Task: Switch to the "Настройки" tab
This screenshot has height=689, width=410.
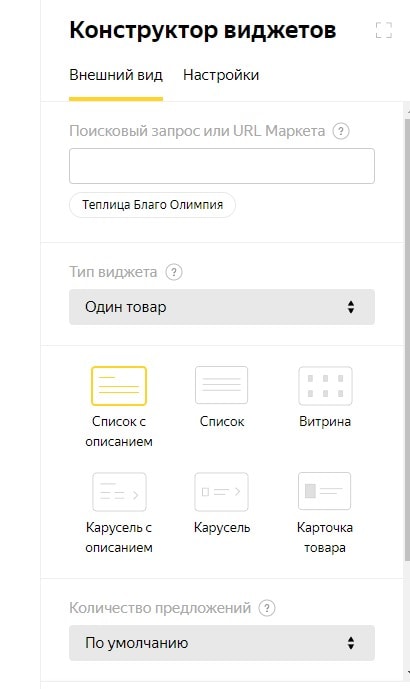Action: [221, 75]
